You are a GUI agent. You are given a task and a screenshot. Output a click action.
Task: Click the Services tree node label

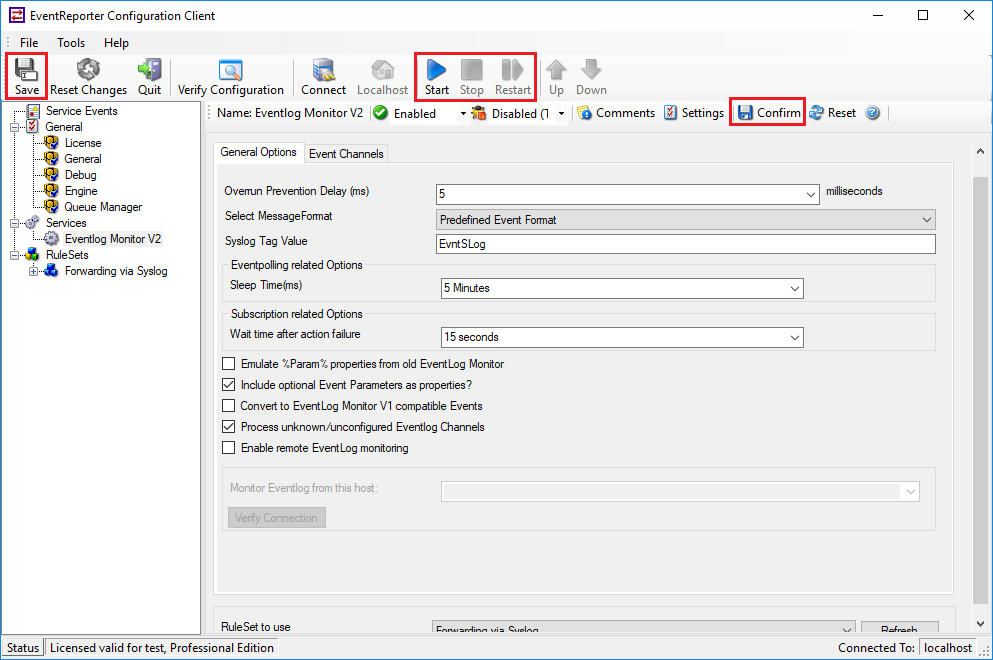pos(66,223)
